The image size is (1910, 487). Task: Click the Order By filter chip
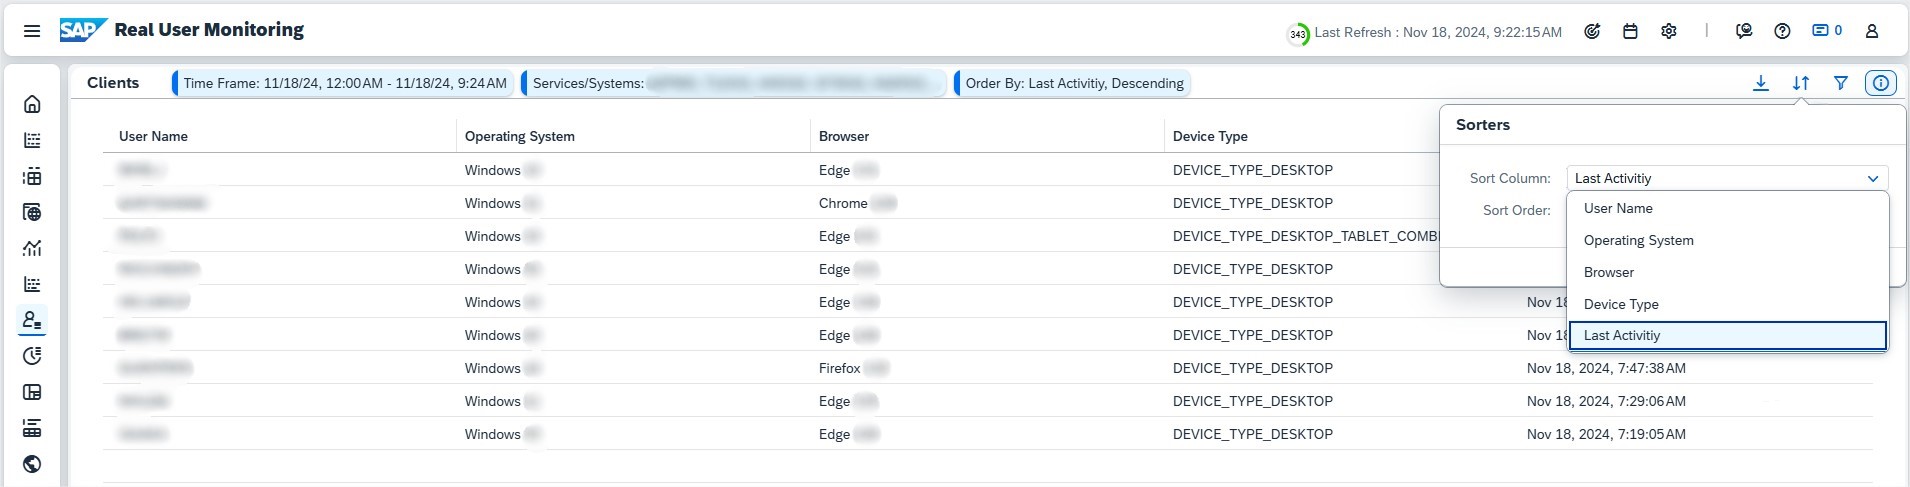(1073, 83)
